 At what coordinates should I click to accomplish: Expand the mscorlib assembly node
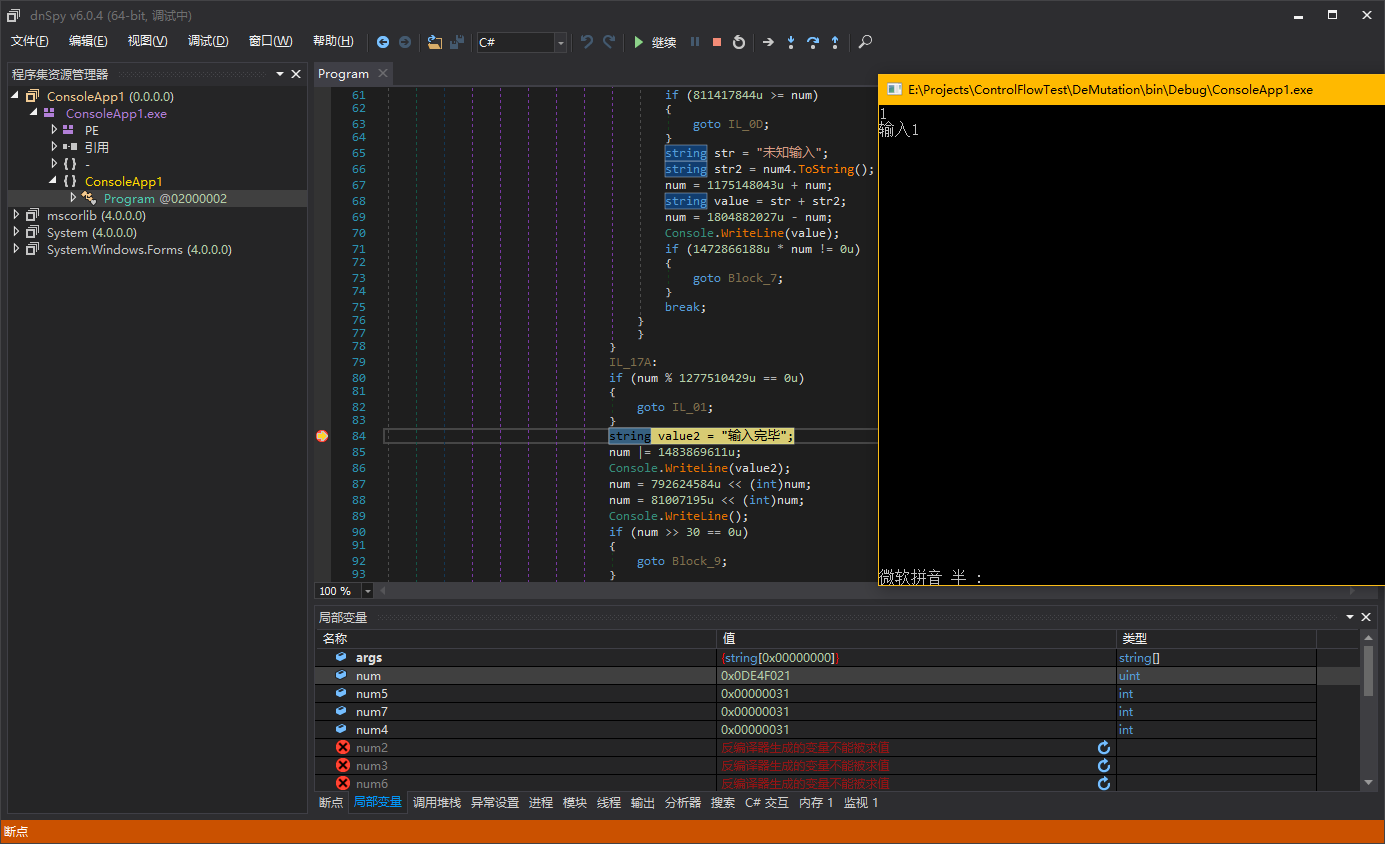pos(17,215)
